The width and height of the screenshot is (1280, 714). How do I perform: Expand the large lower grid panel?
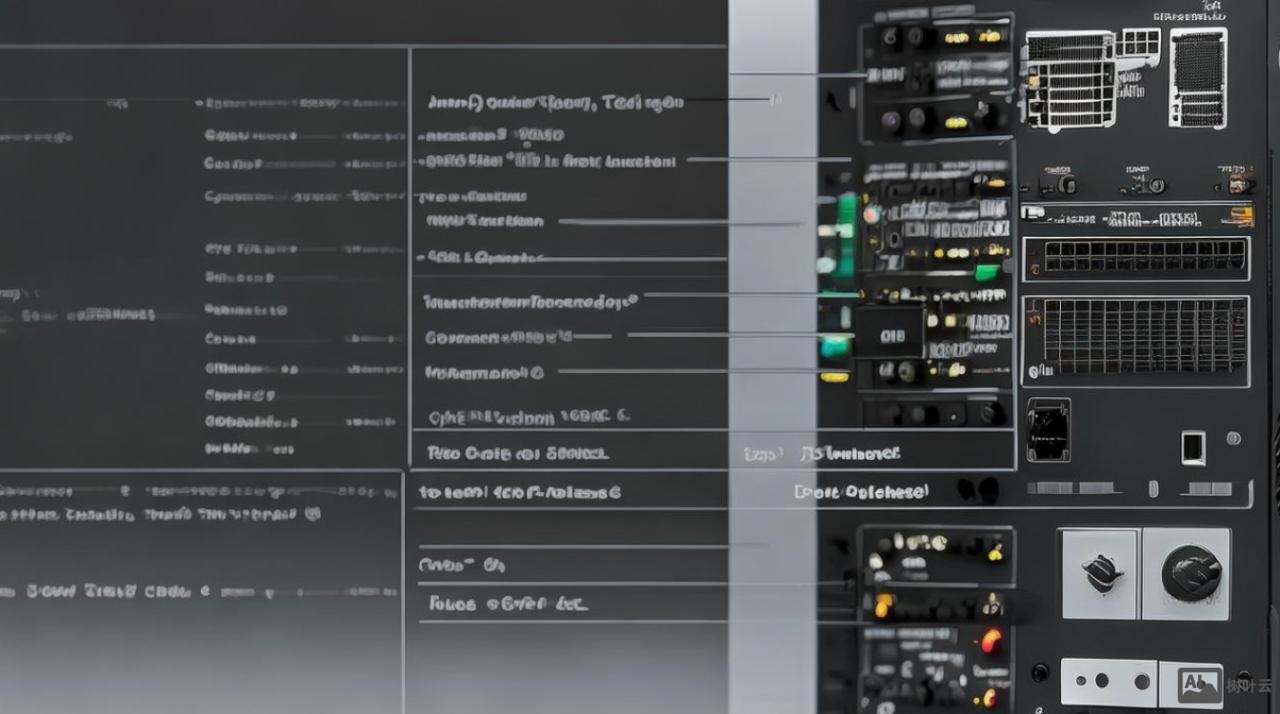1136,340
